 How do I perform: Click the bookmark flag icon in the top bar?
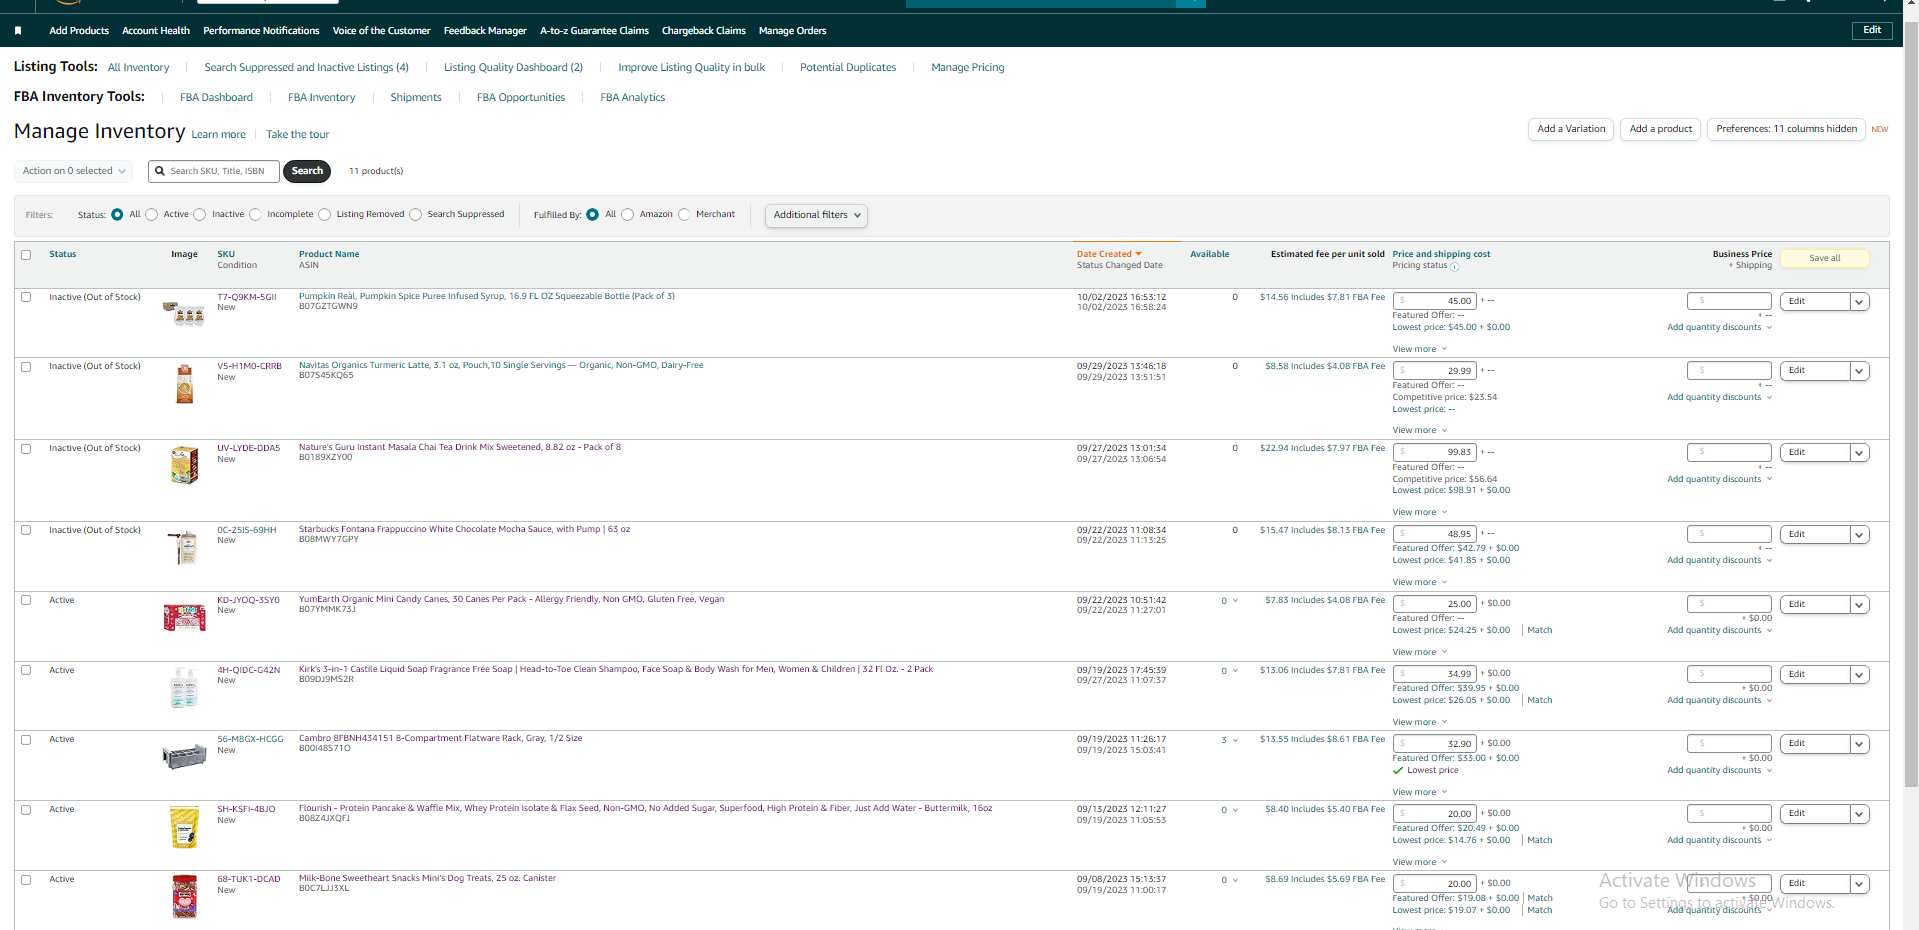[18, 31]
